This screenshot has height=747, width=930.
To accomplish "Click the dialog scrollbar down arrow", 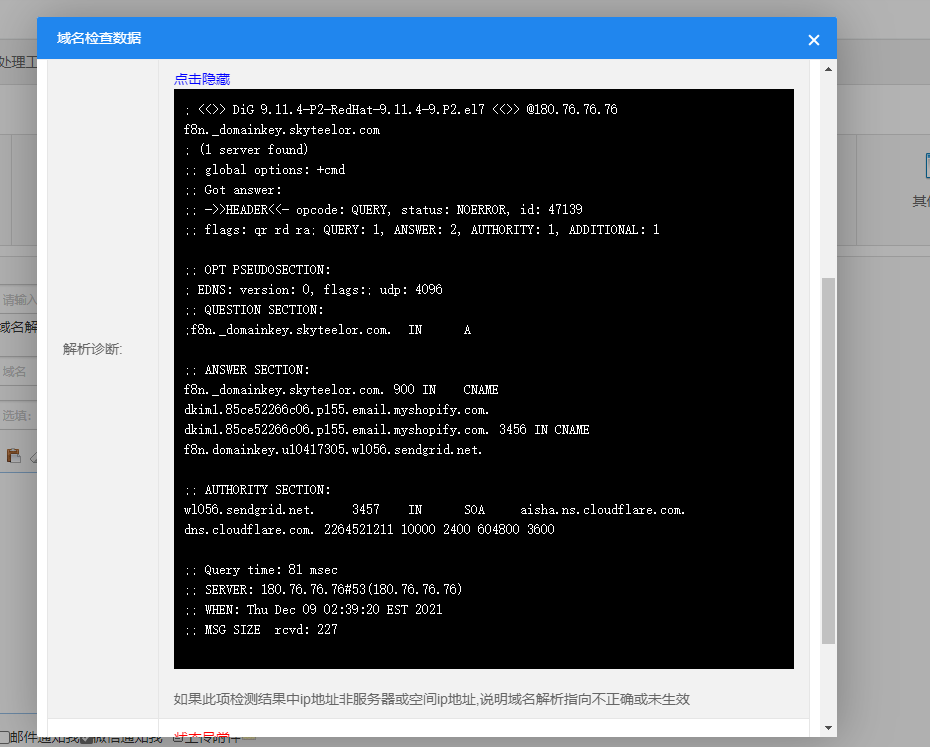I will click(x=828, y=727).
